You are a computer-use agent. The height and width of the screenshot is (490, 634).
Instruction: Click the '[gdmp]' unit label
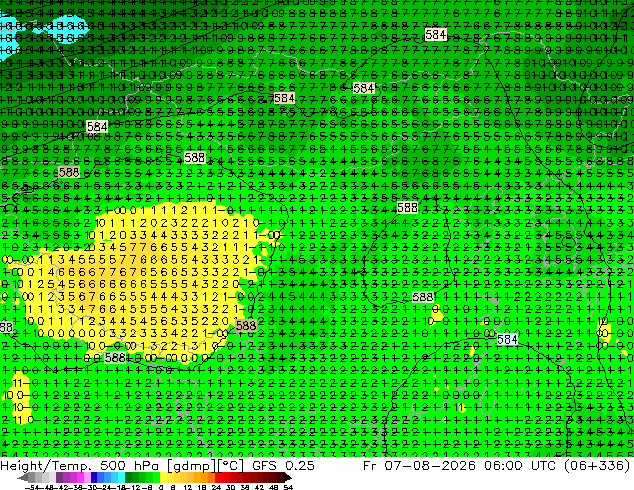pos(192,466)
